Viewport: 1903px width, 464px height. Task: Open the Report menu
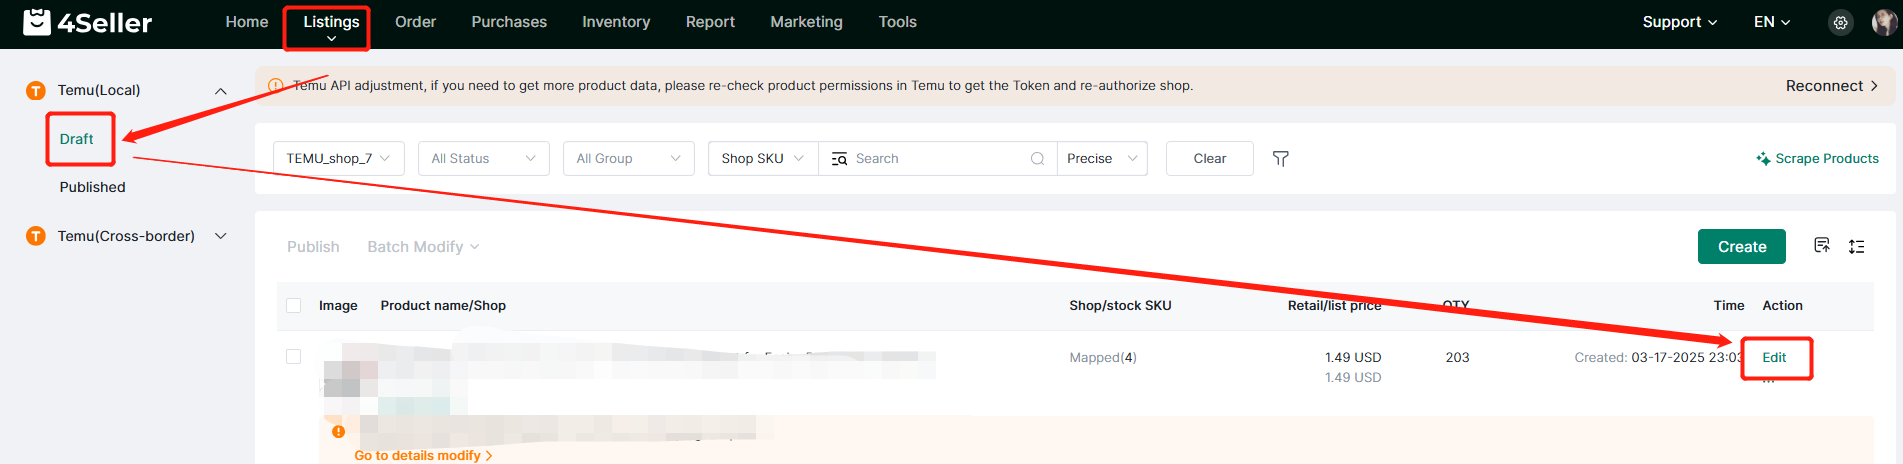pyautogui.click(x=710, y=22)
